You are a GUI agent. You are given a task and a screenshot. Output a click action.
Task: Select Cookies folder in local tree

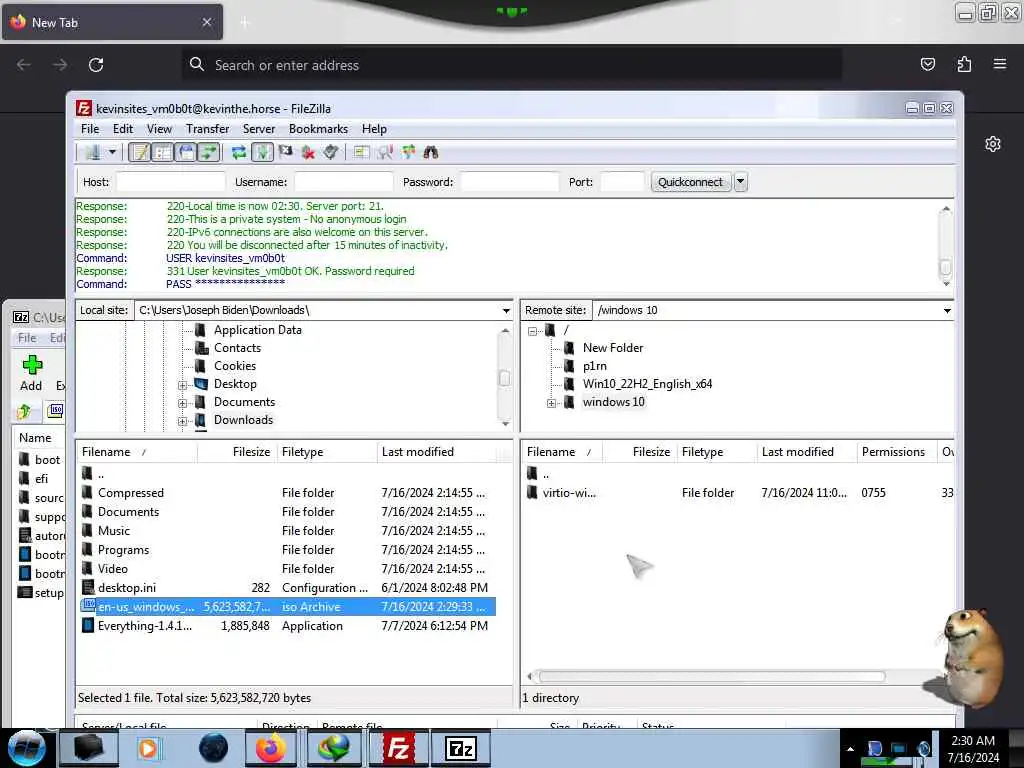[x=234, y=366]
